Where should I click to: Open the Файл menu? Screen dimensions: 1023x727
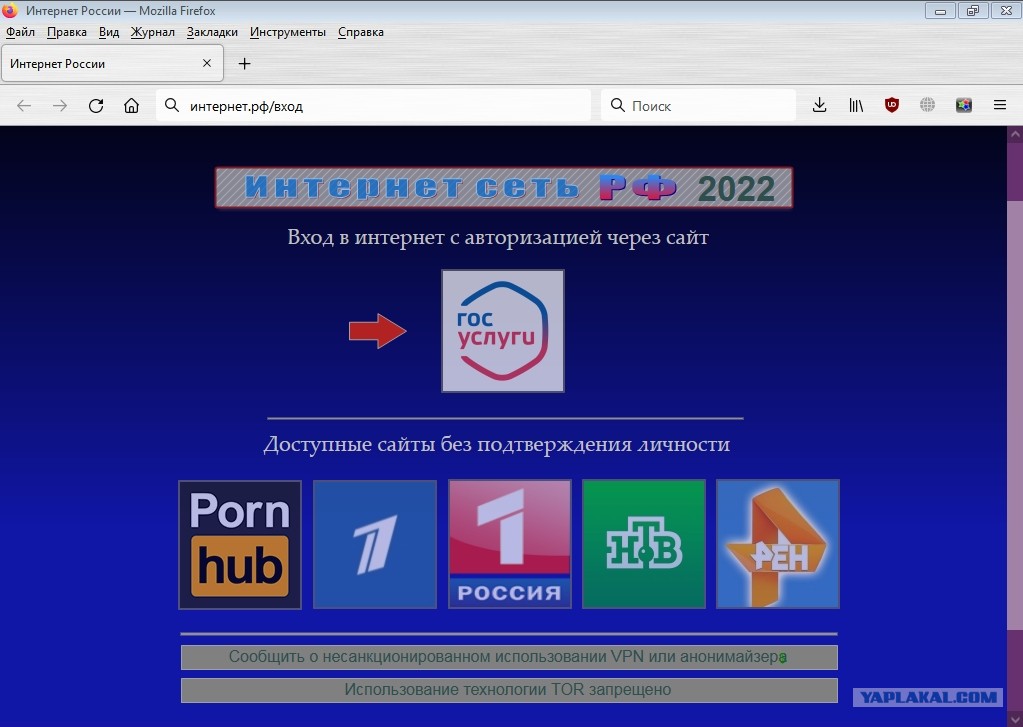point(20,32)
